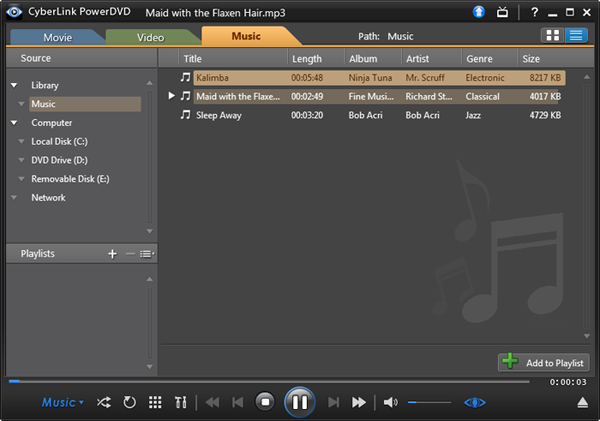Open player settings tools icon

pyautogui.click(x=180, y=402)
